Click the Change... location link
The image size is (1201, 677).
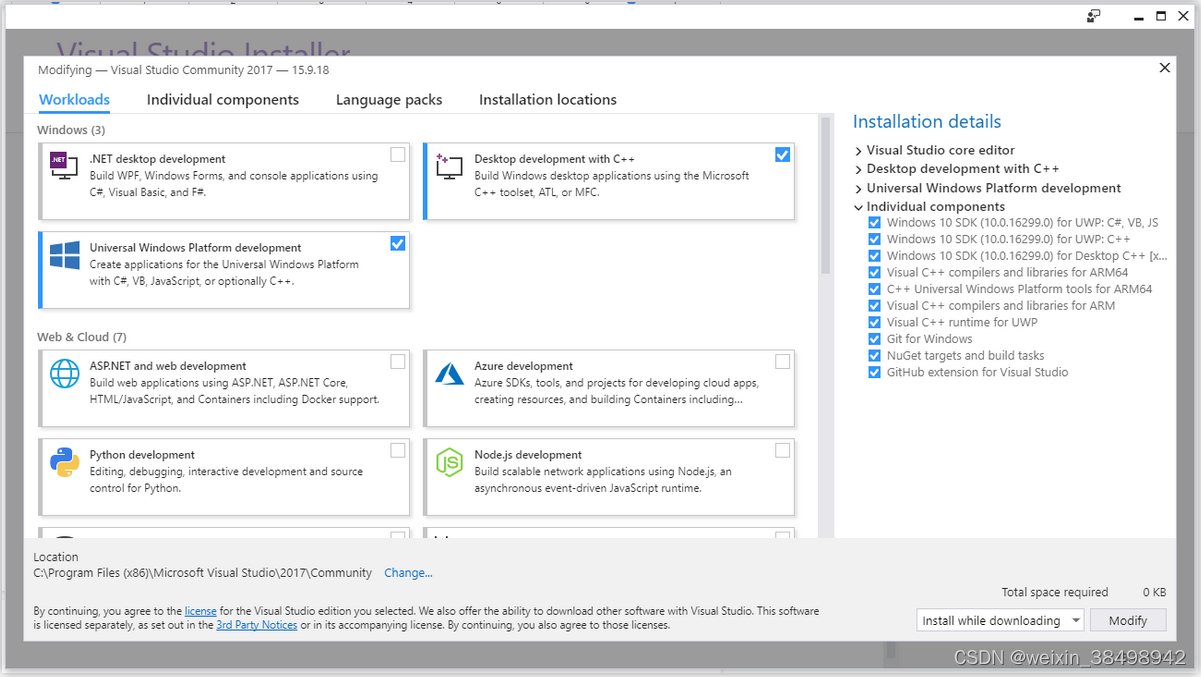(x=408, y=573)
